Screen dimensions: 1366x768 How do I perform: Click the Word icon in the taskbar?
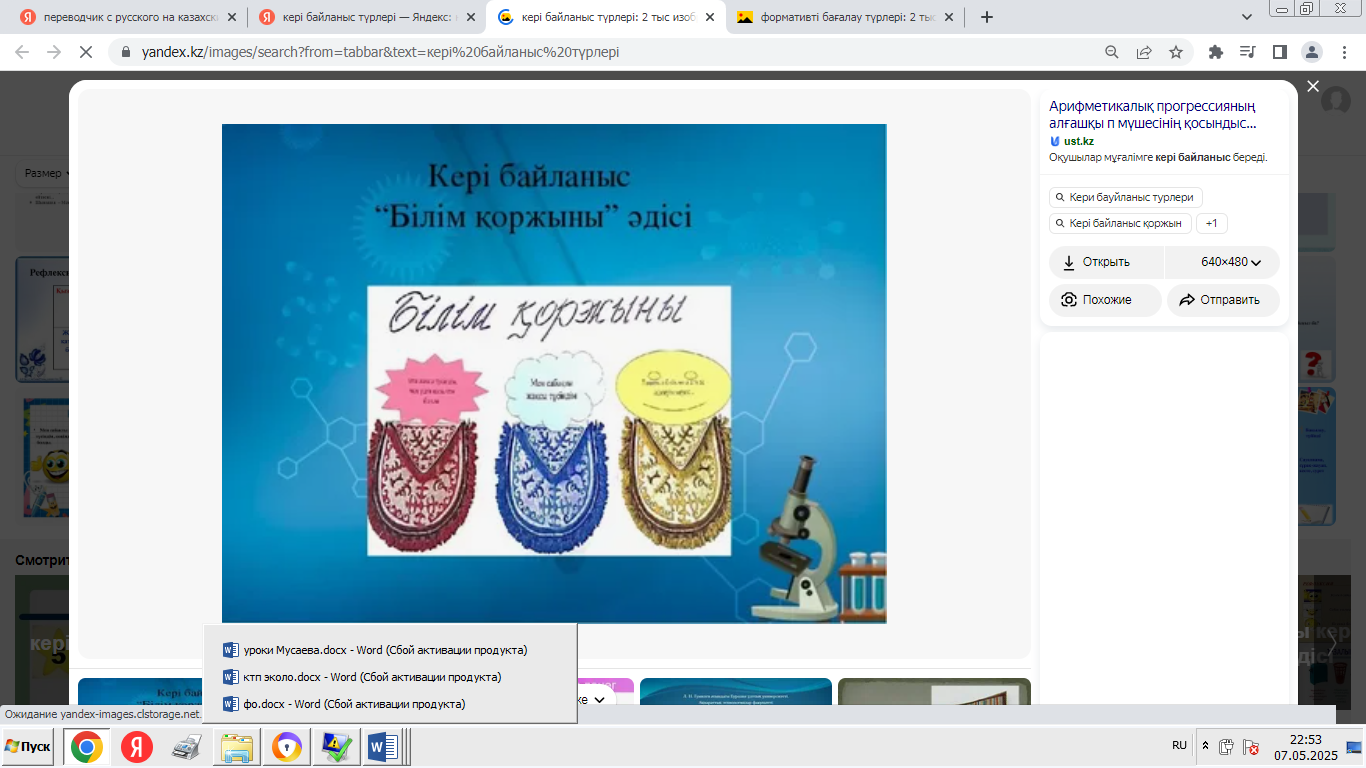(383, 747)
